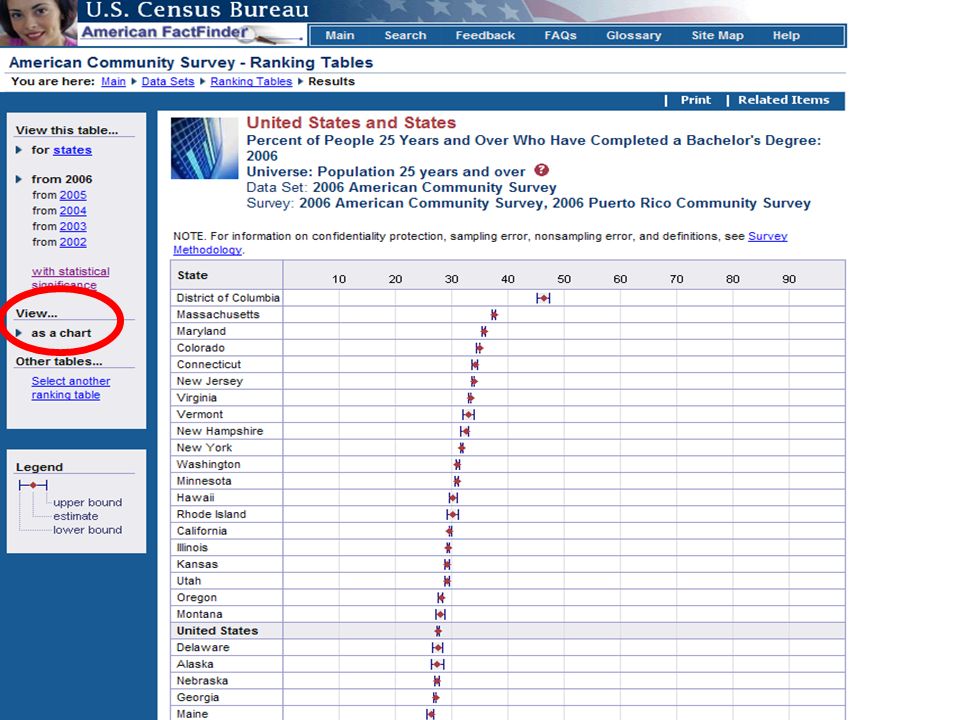Image resolution: width=960 pixels, height=720 pixels.
Task: Click the Illinois row label
Action: coord(192,547)
